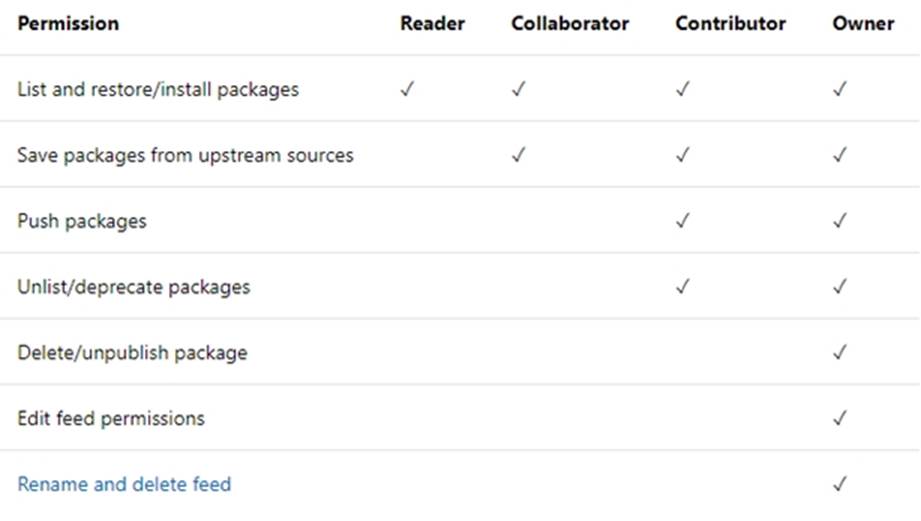921x521 pixels.
Task: Click the Contributor checkmark for Unlist/deprecate packages
Action: 683,287
